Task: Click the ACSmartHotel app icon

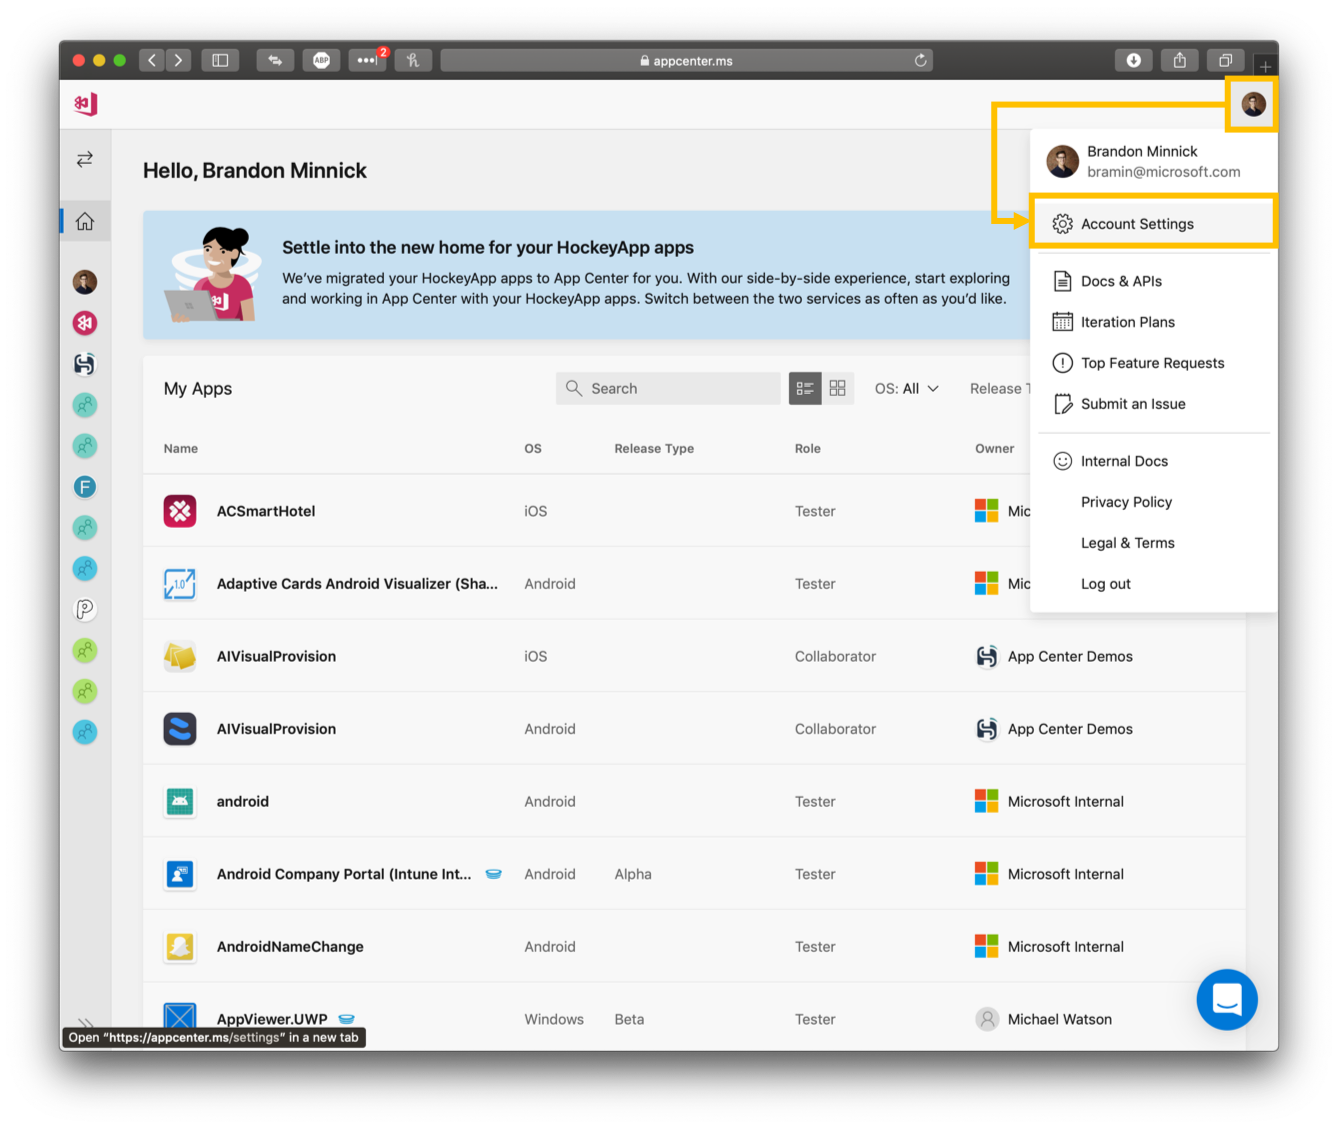Action: coord(180,511)
